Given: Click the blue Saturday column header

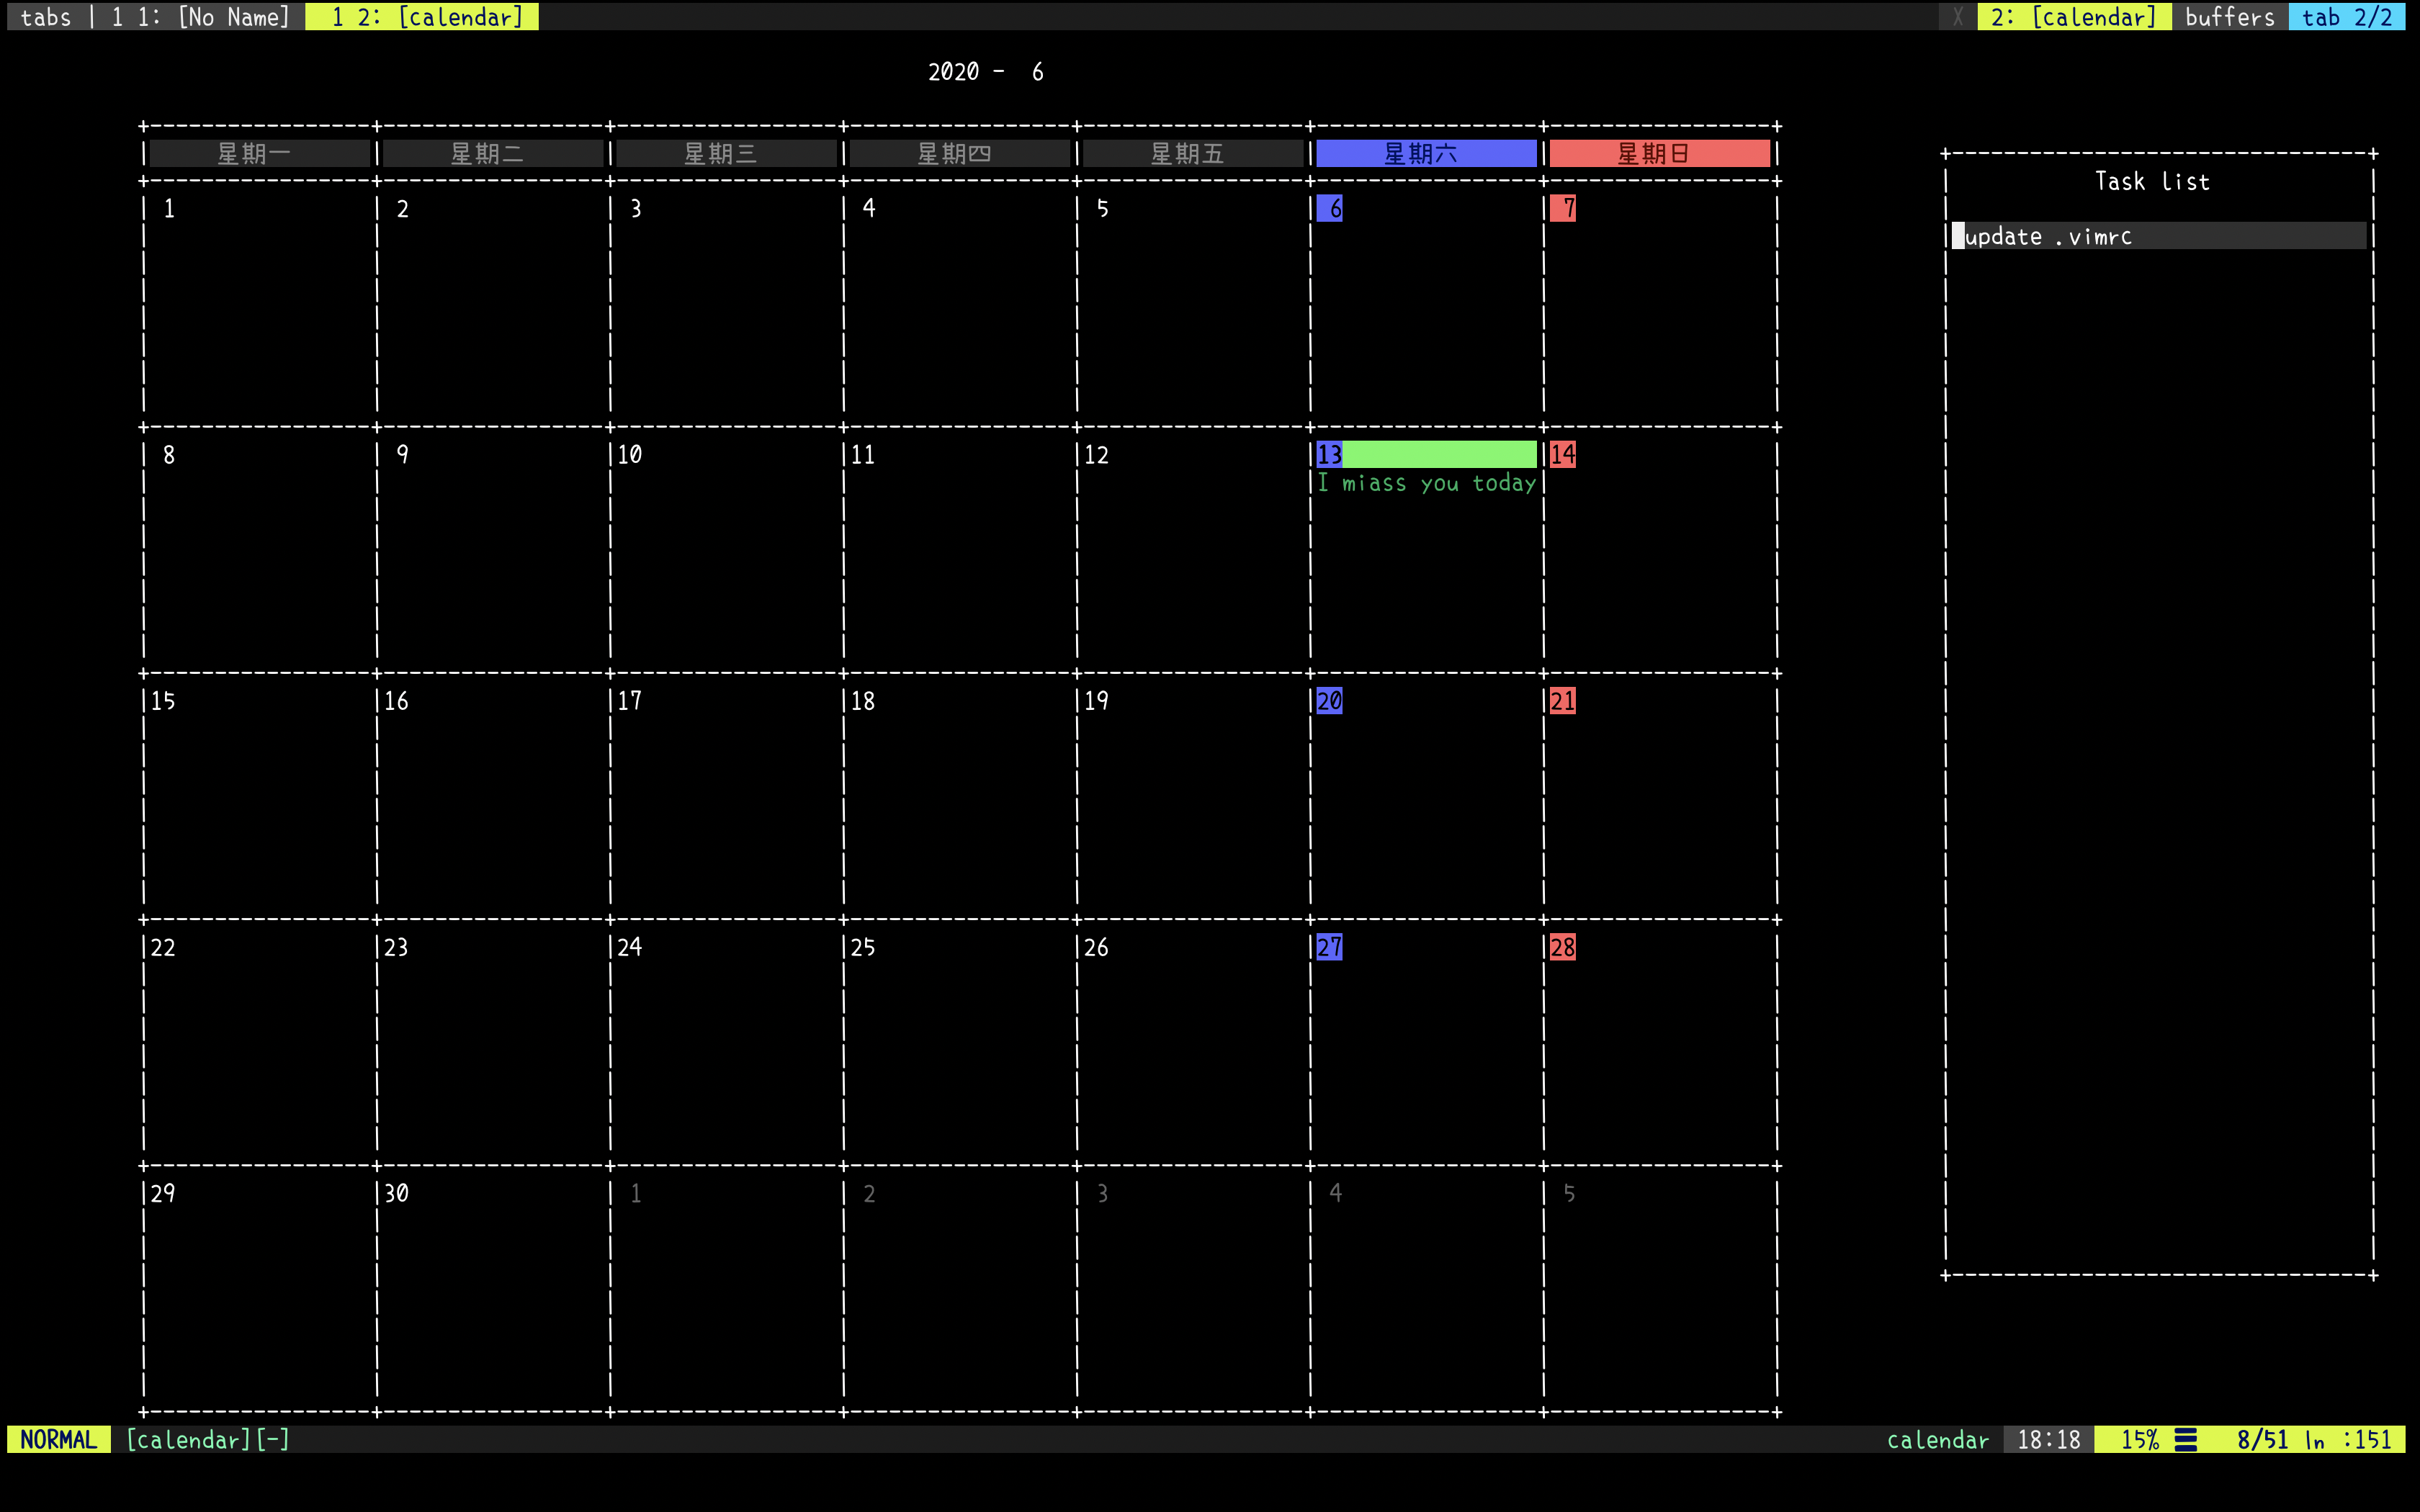Looking at the screenshot, I should [1425, 154].
